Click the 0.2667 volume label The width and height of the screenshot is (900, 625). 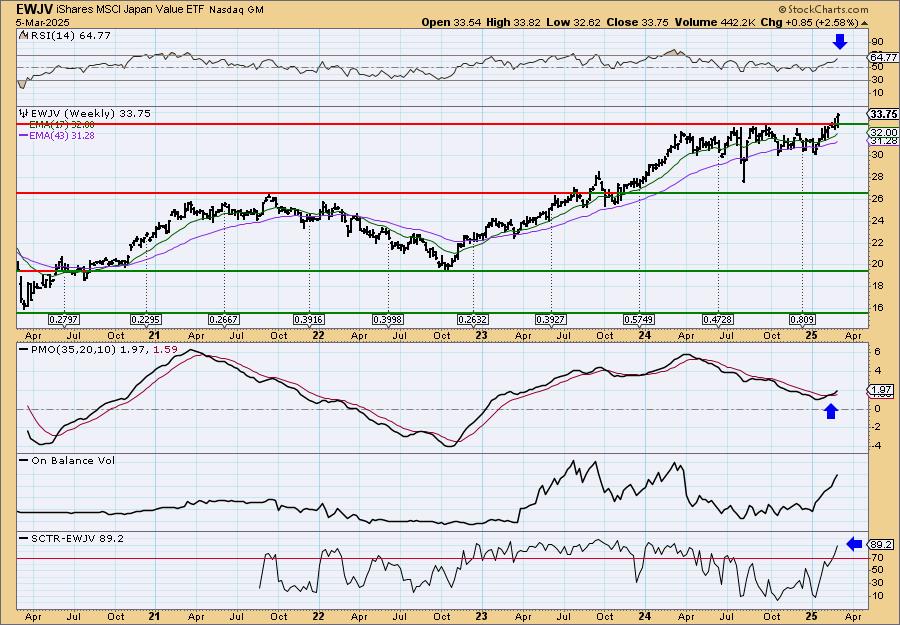point(224,319)
